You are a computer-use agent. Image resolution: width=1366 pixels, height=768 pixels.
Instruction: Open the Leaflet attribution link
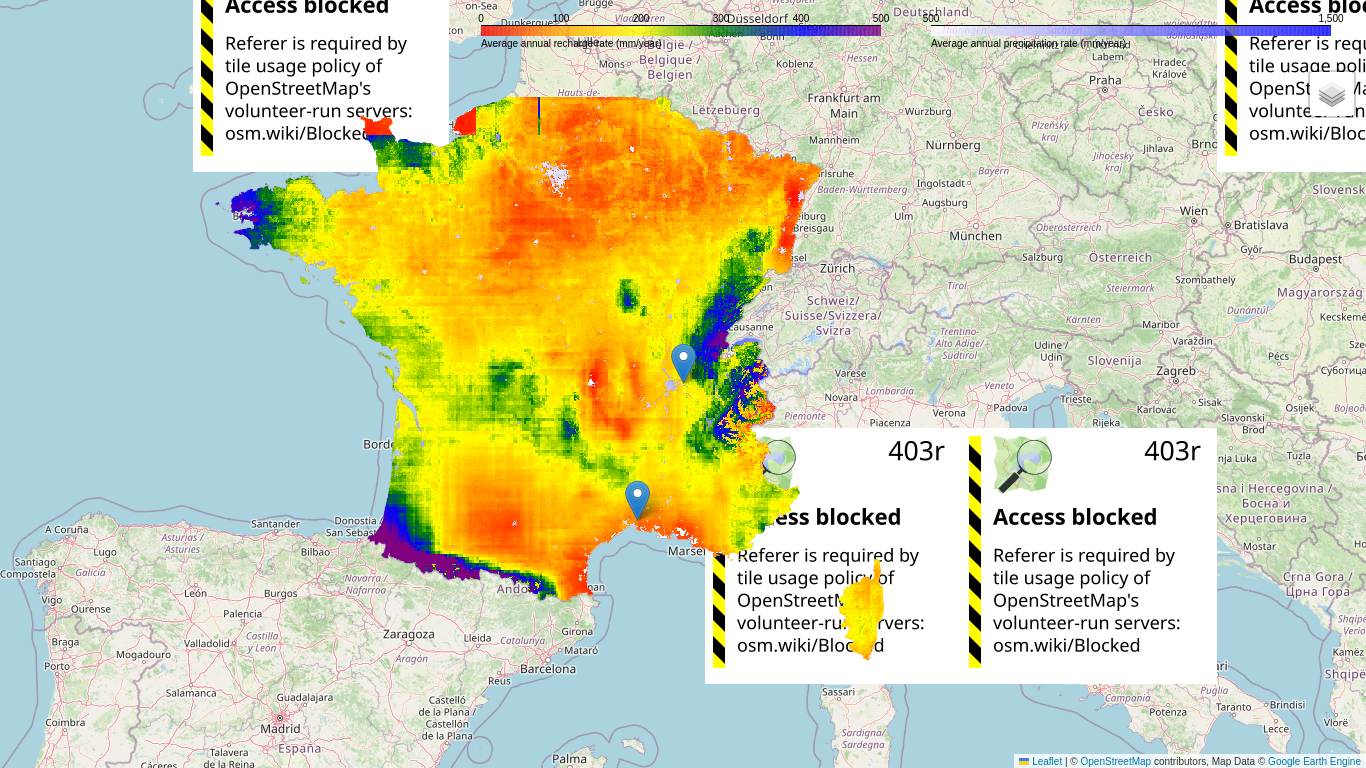(1046, 761)
